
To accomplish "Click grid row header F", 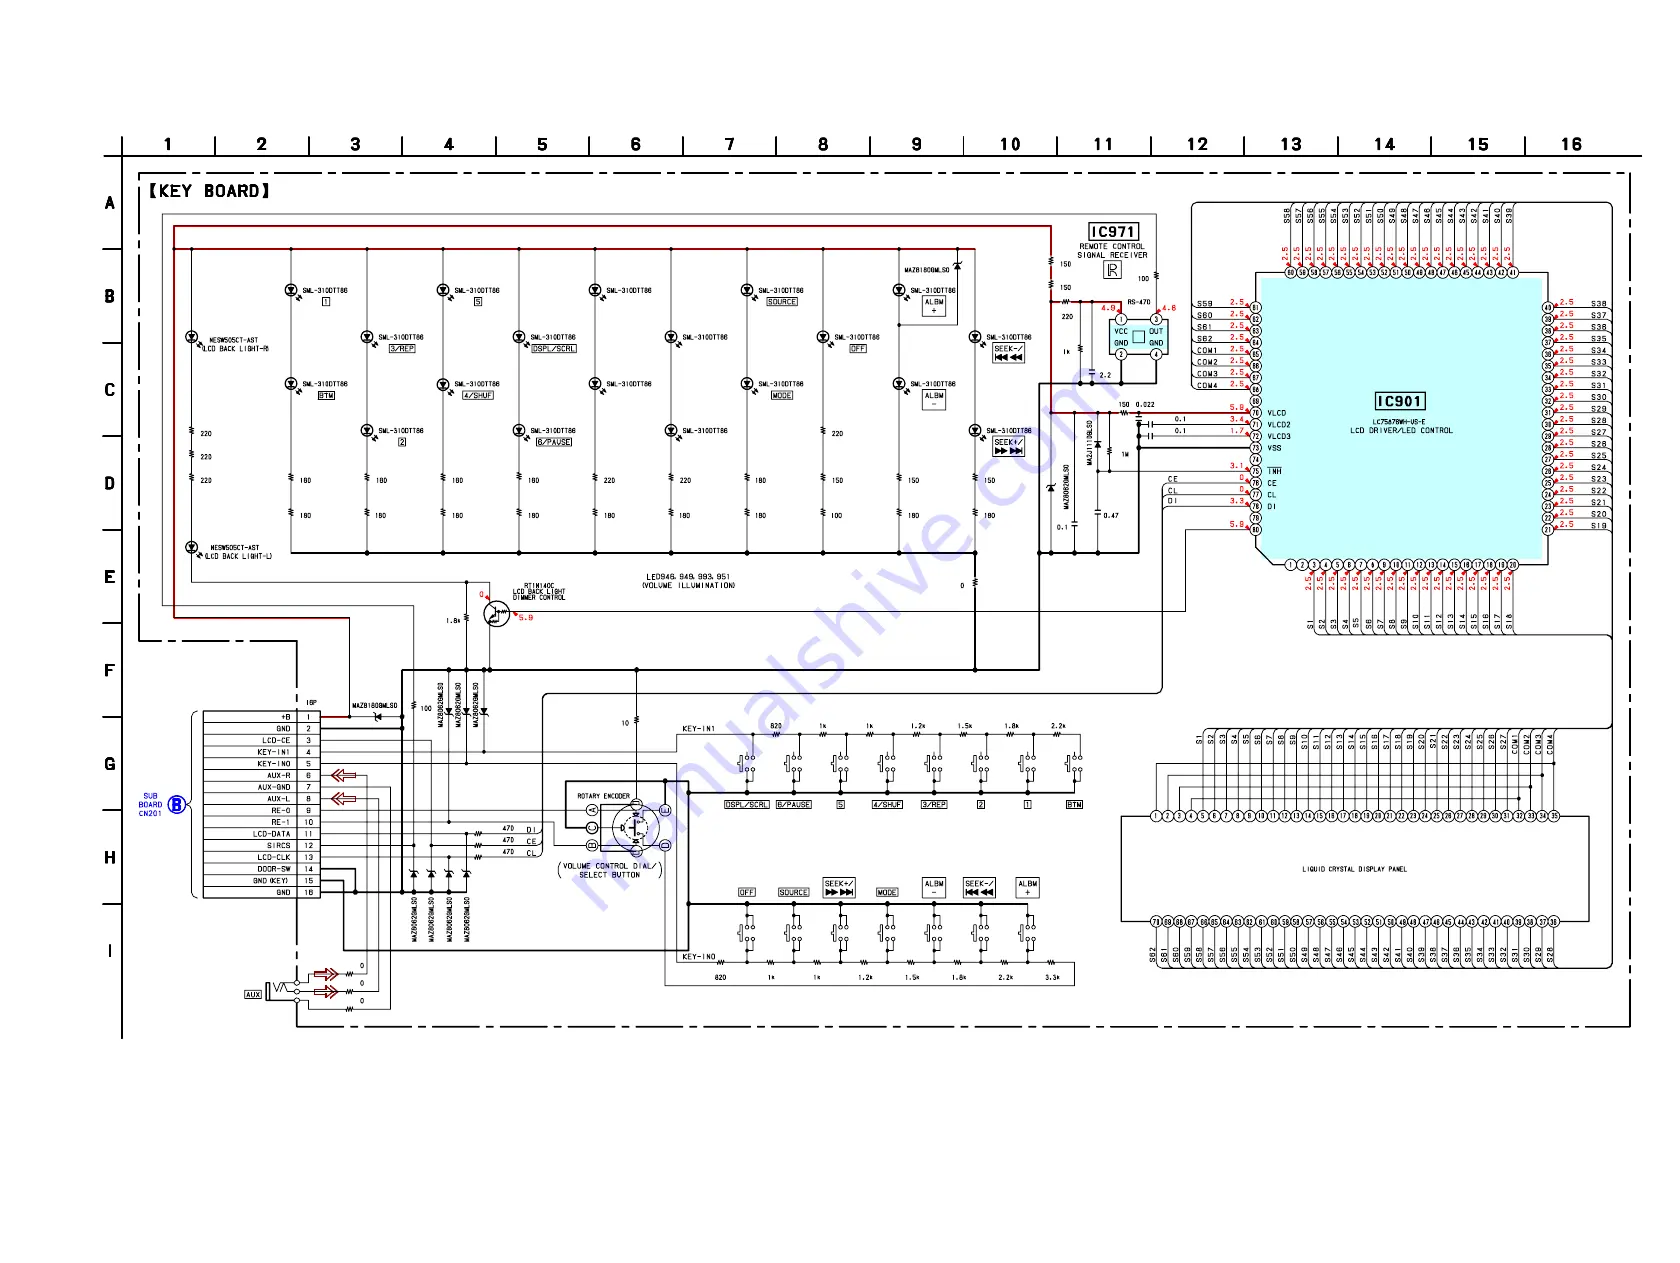I will point(109,670).
